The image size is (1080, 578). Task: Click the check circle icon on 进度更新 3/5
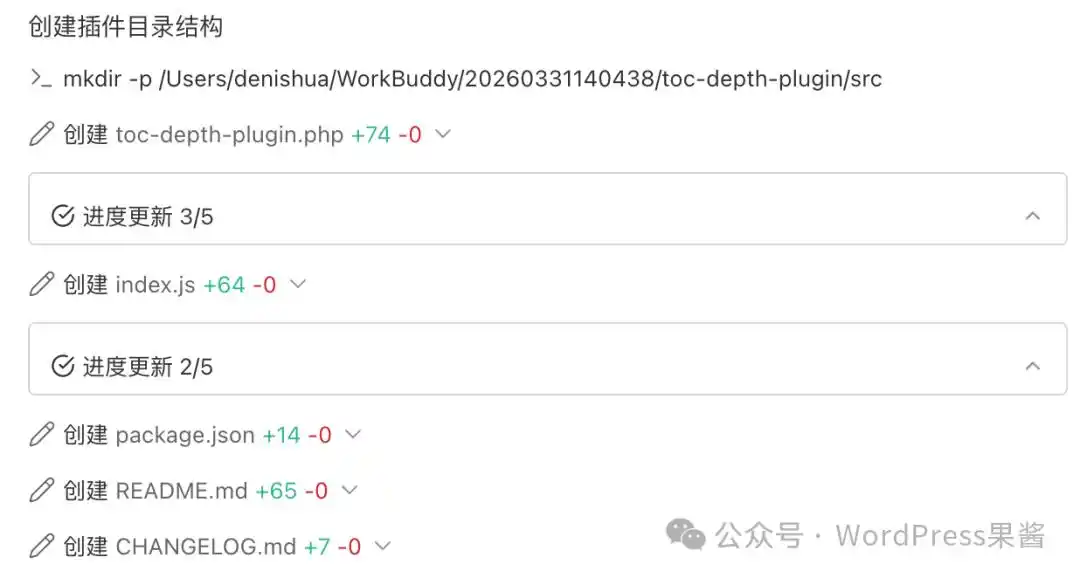tap(62, 213)
